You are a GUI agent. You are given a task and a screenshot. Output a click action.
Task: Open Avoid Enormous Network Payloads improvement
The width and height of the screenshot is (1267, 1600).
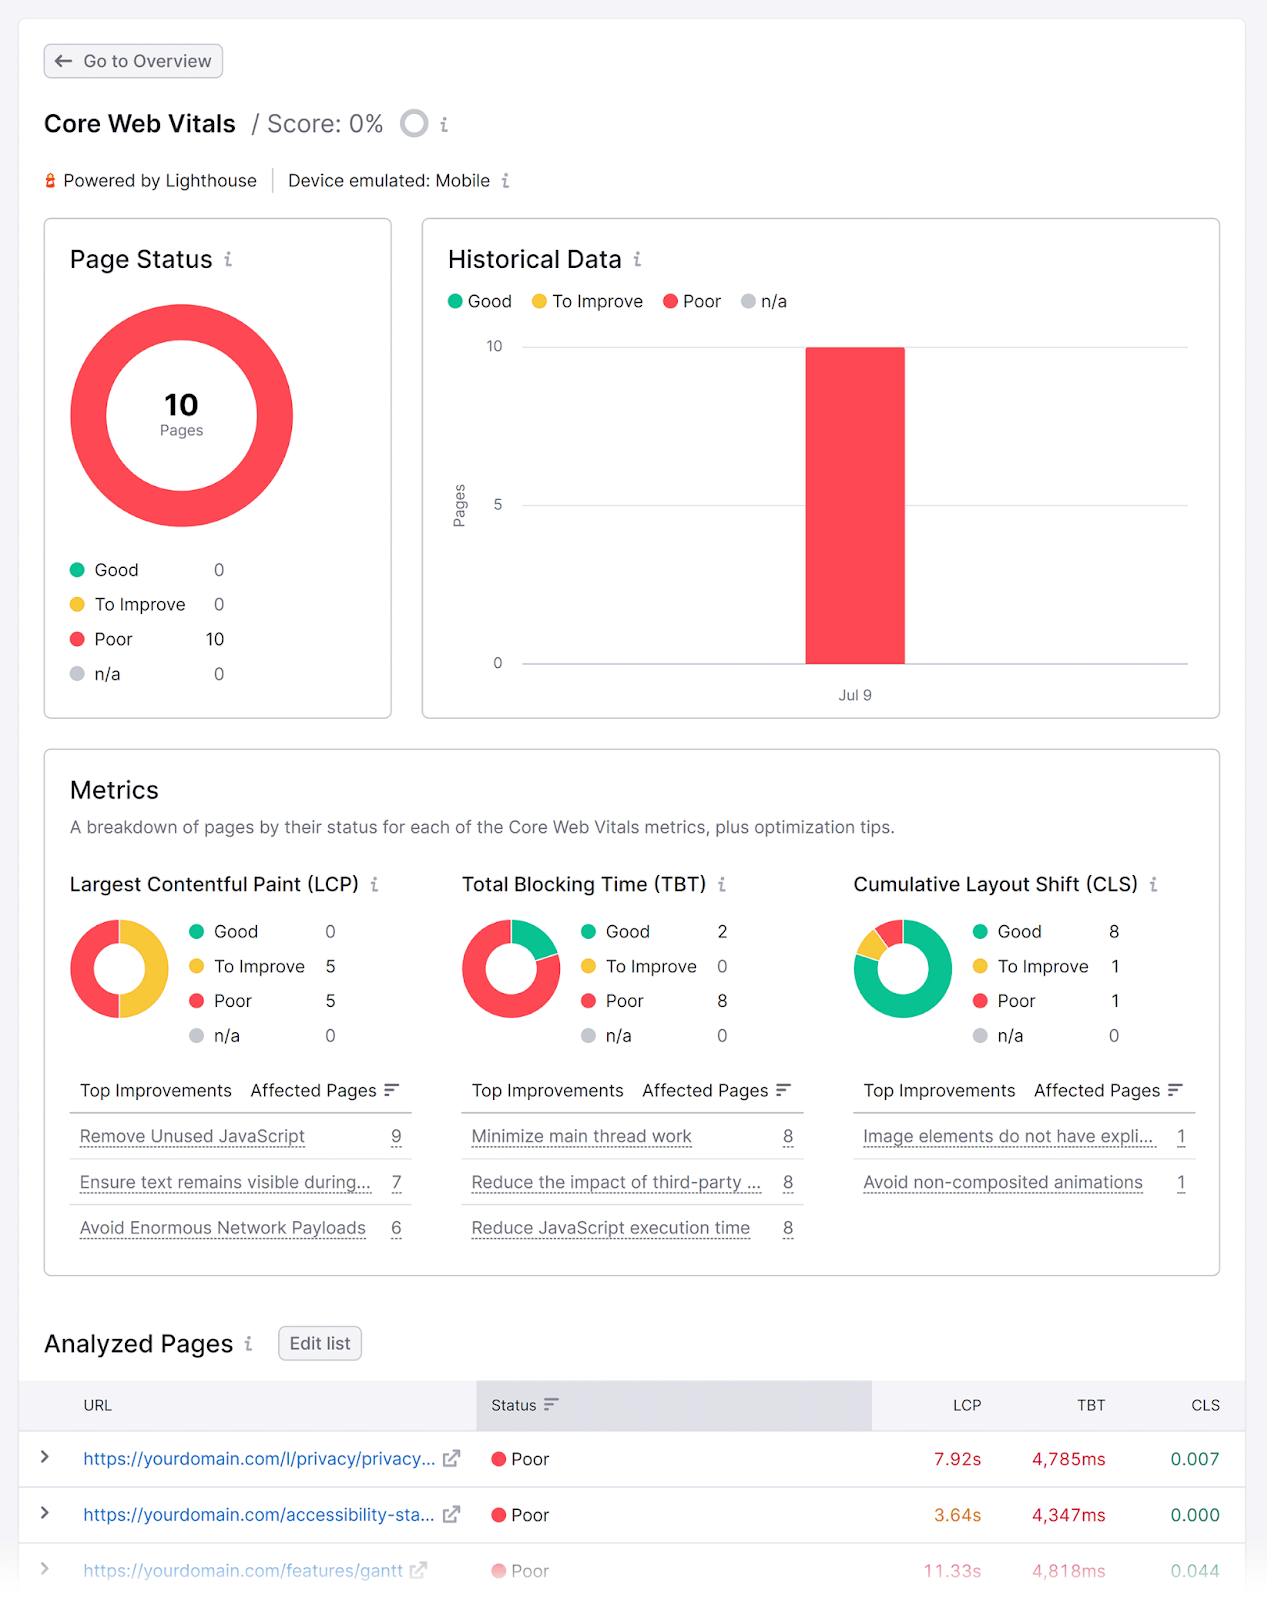(x=223, y=1228)
